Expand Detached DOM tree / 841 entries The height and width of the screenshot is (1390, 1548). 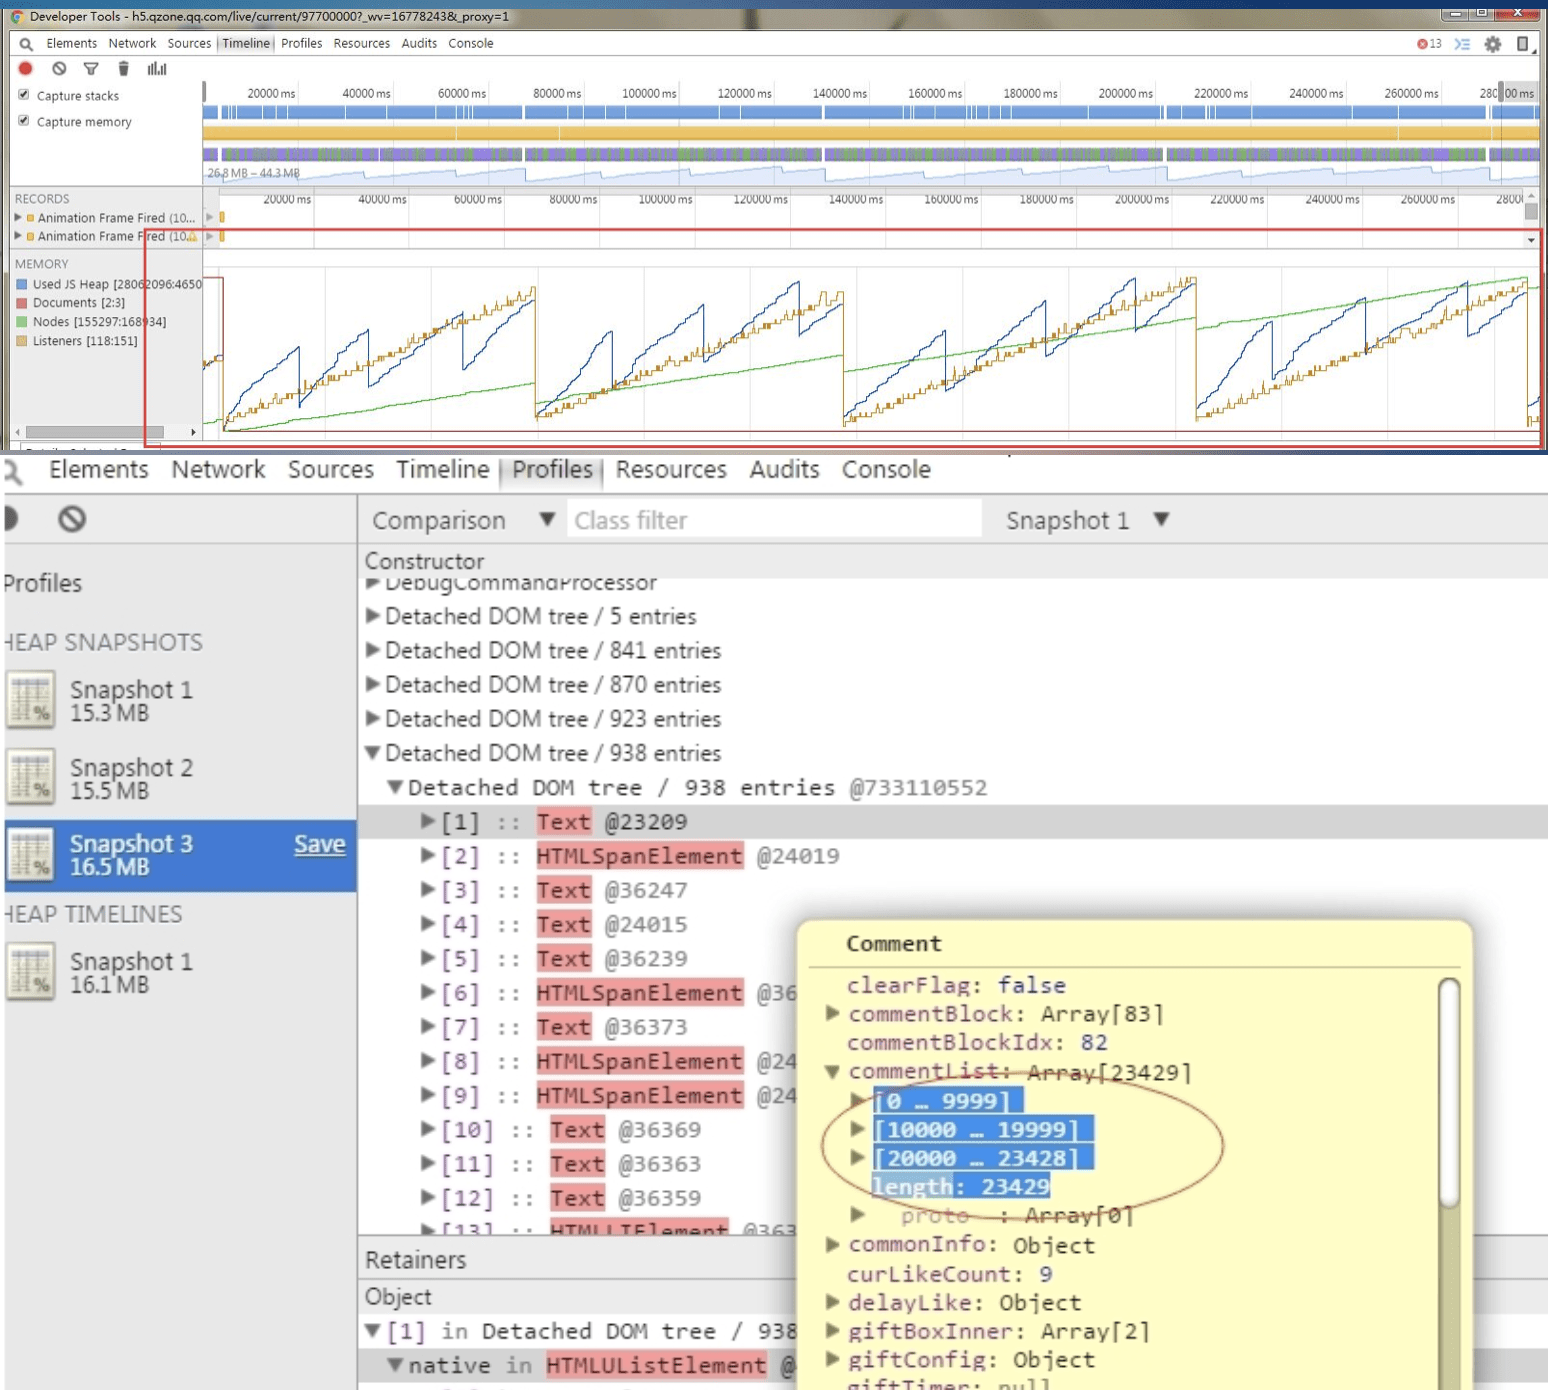pos(373,651)
